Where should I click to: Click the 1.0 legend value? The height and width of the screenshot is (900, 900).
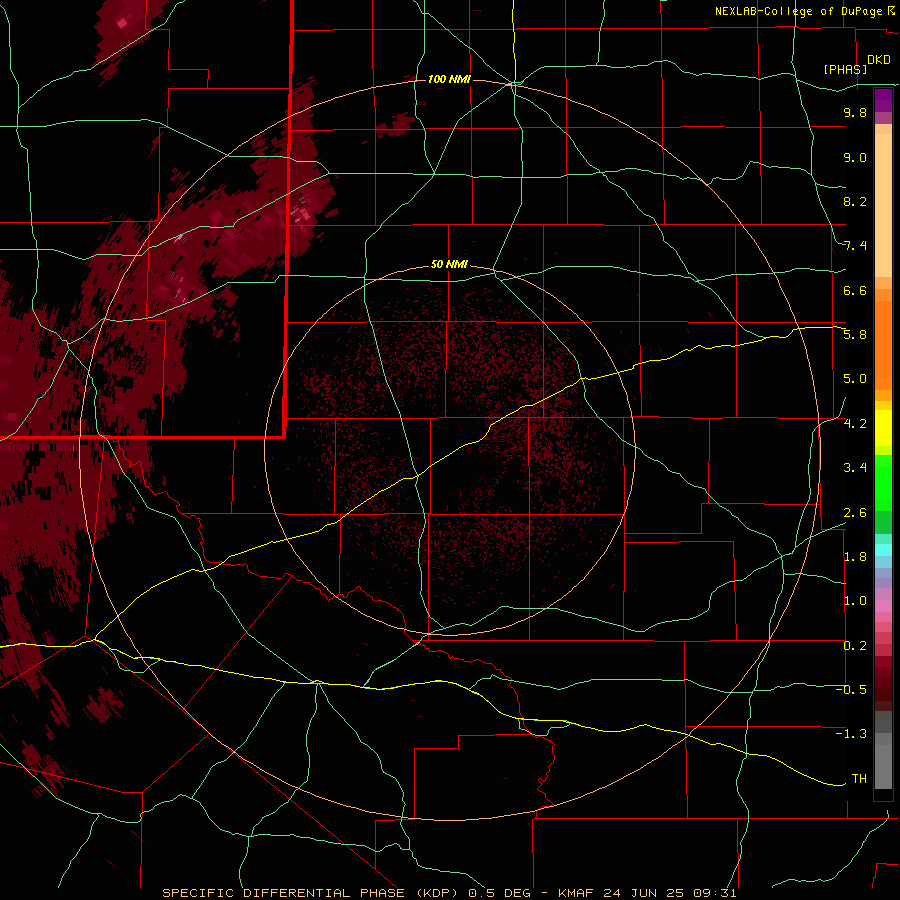[855, 601]
